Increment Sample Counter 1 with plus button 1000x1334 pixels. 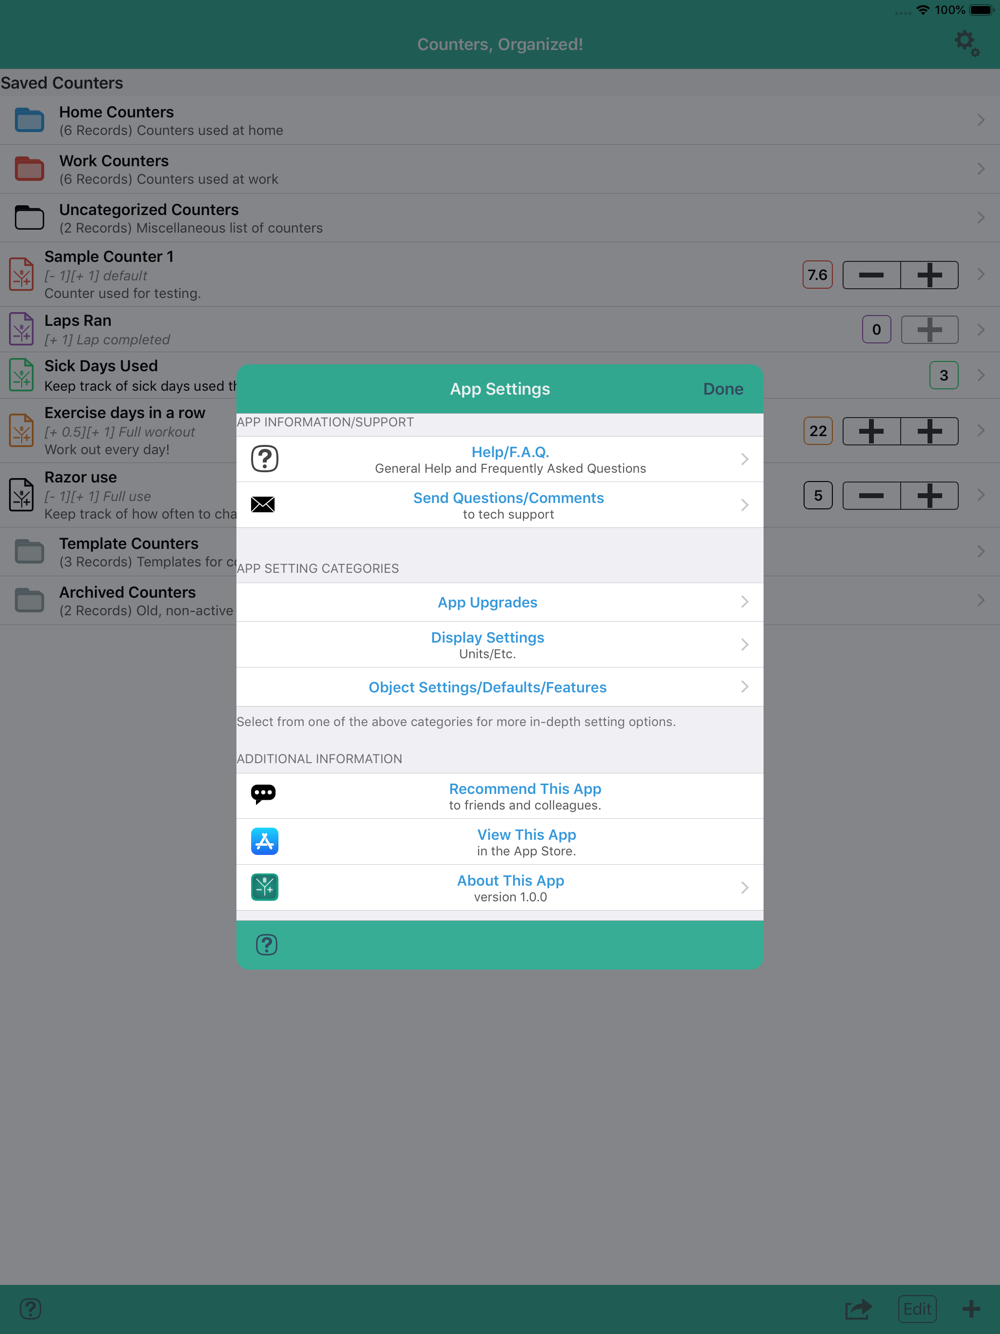(x=930, y=275)
